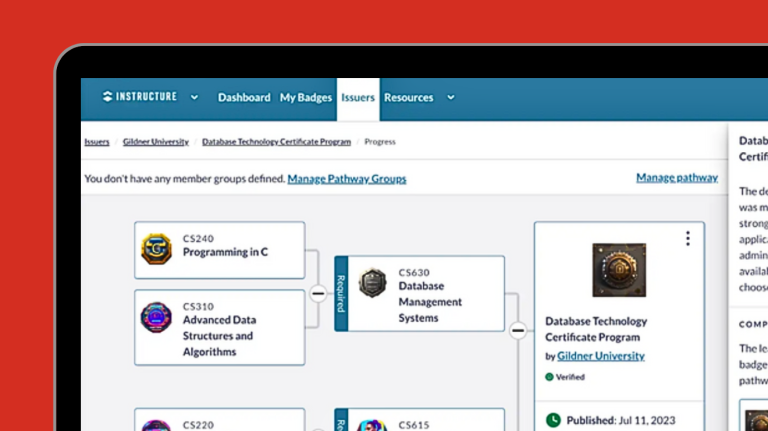Open the Dashboard tab
The height and width of the screenshot is (431, 768).
pyautogui.click(x=244, y=97)
